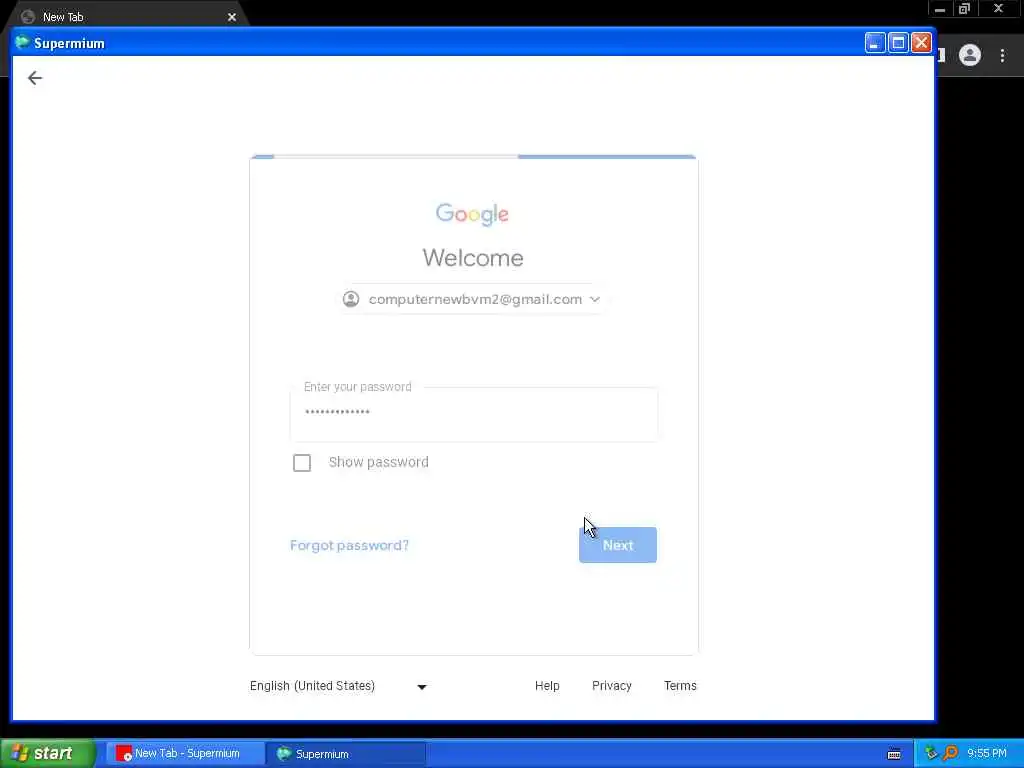This screenshot has width=1024, height=768.
Task: Open the Terms link
Action: [680, 686]
